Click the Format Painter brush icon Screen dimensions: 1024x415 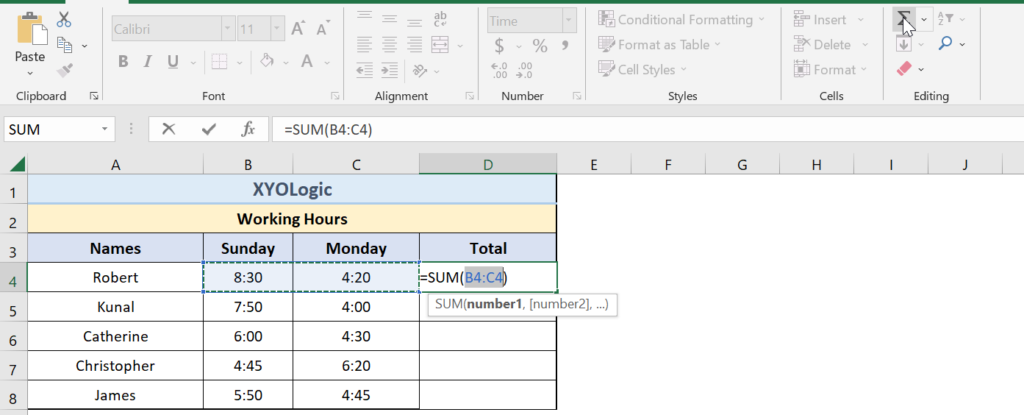pos(65,70)
